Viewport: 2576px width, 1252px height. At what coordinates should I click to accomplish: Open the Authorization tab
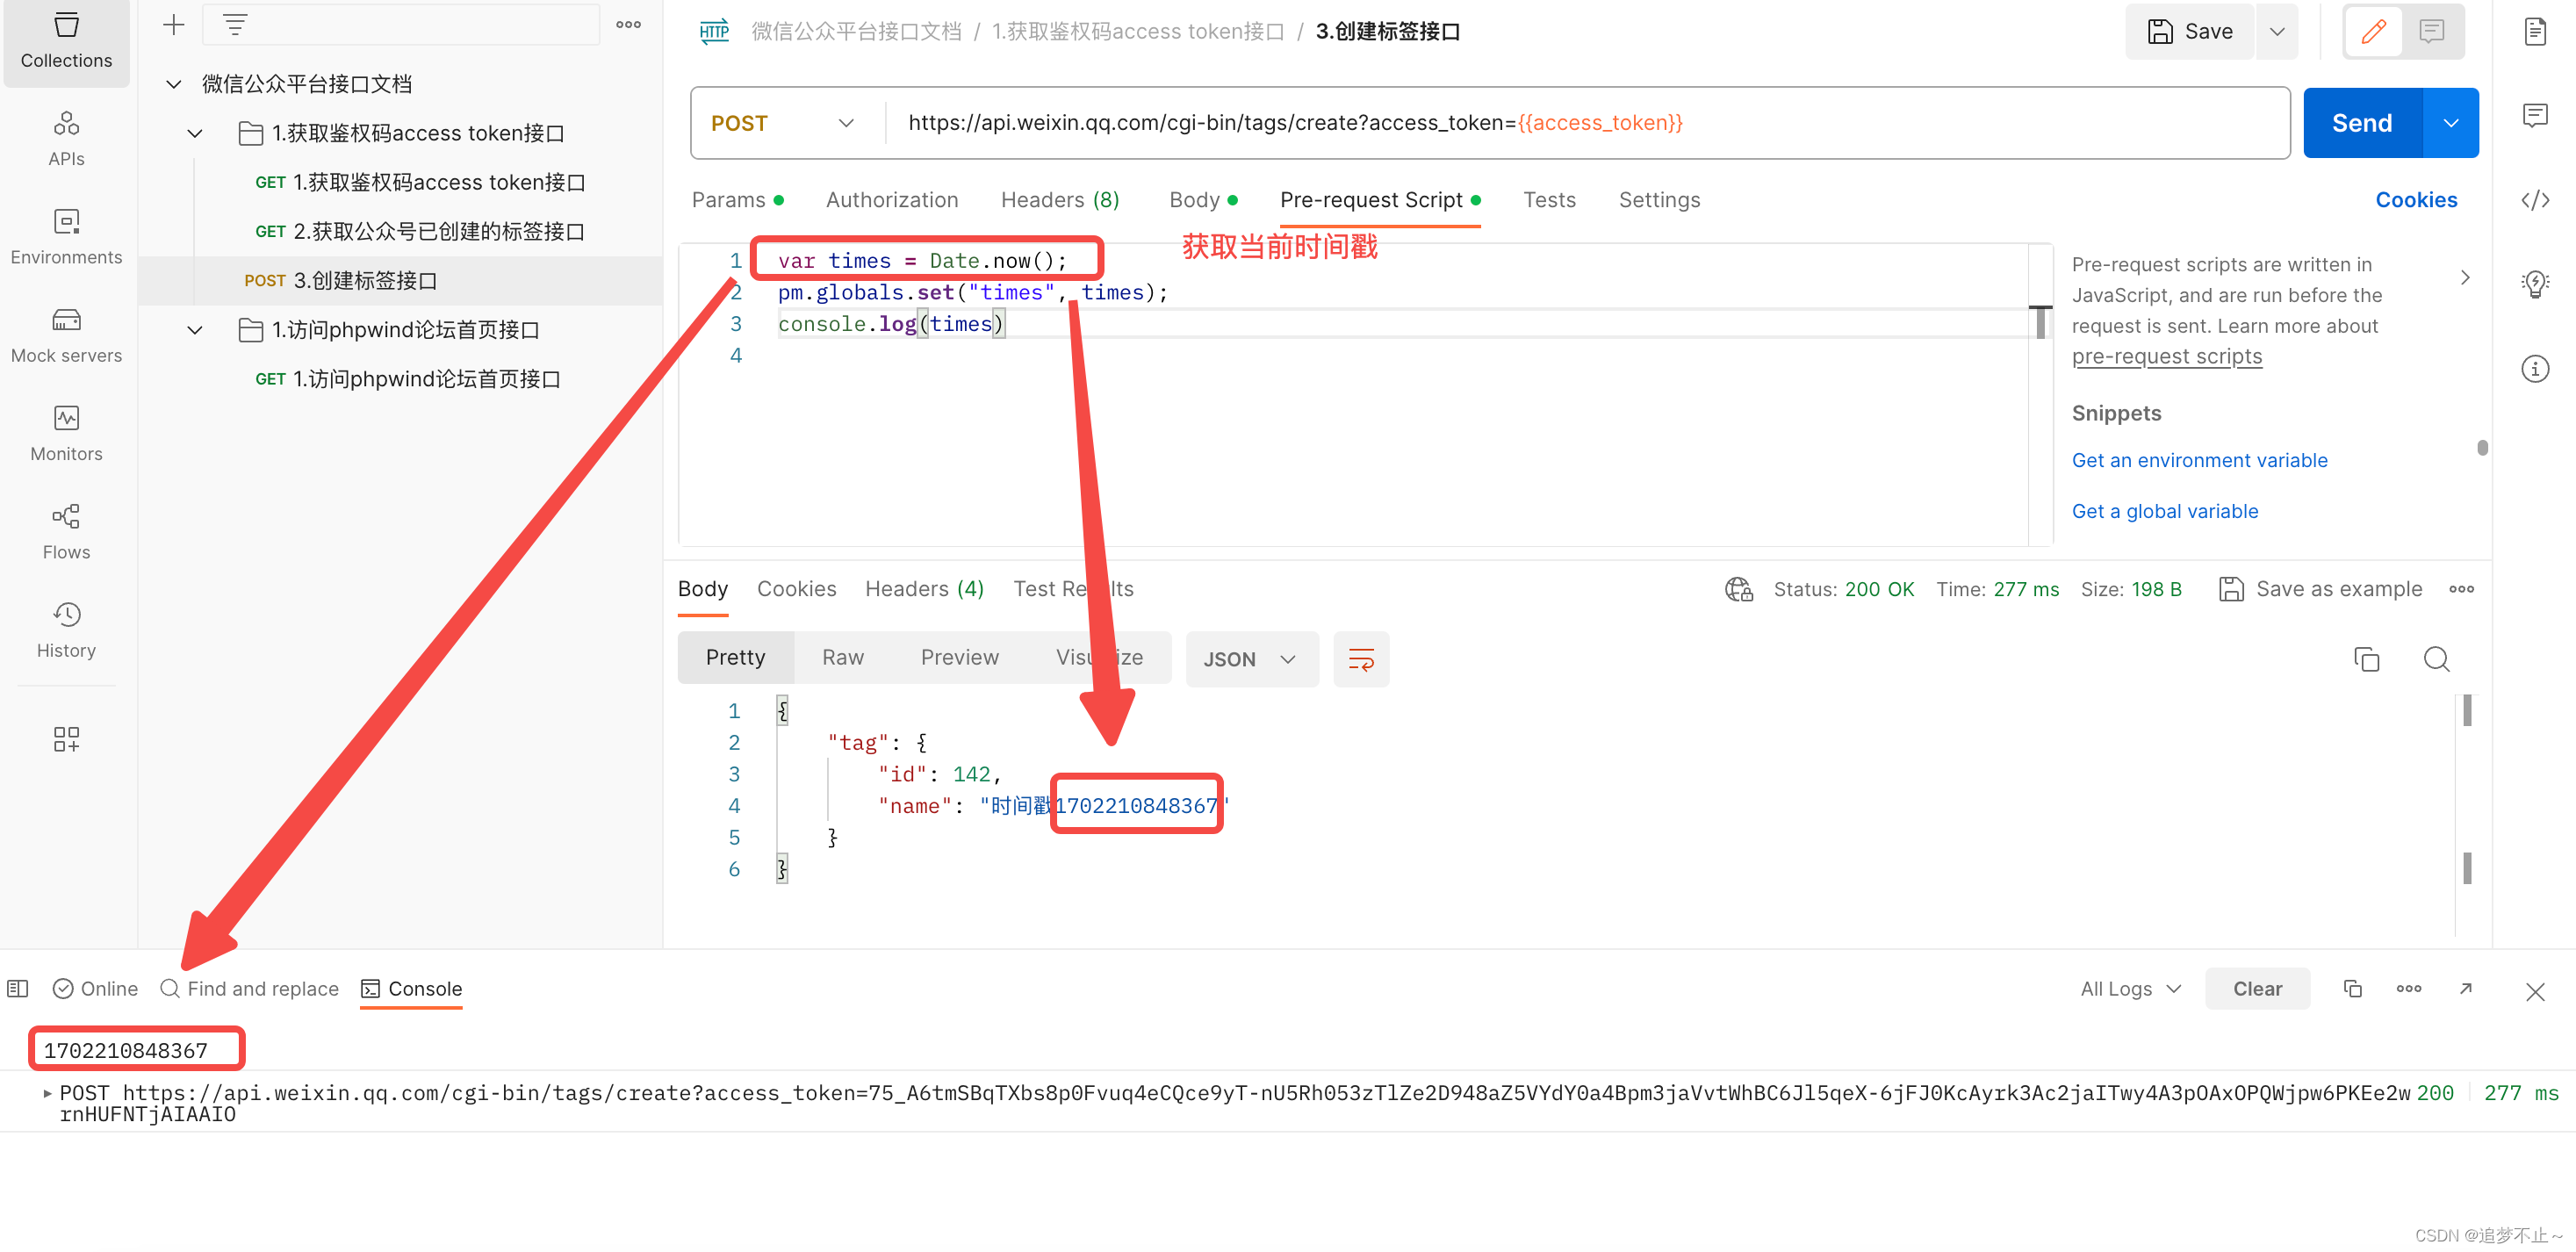click(x=891, y=200)
